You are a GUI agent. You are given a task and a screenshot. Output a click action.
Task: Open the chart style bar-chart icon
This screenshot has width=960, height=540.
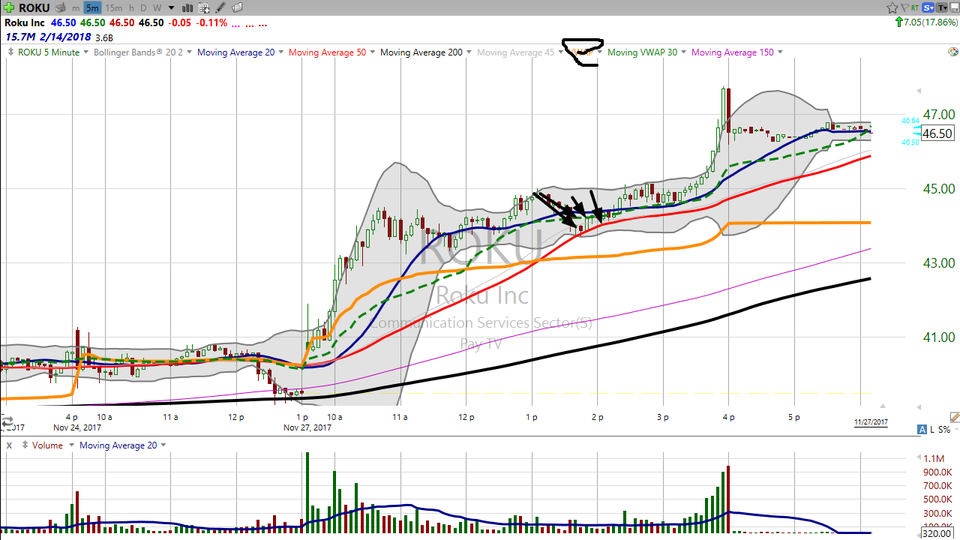click(x=187, y=8)
